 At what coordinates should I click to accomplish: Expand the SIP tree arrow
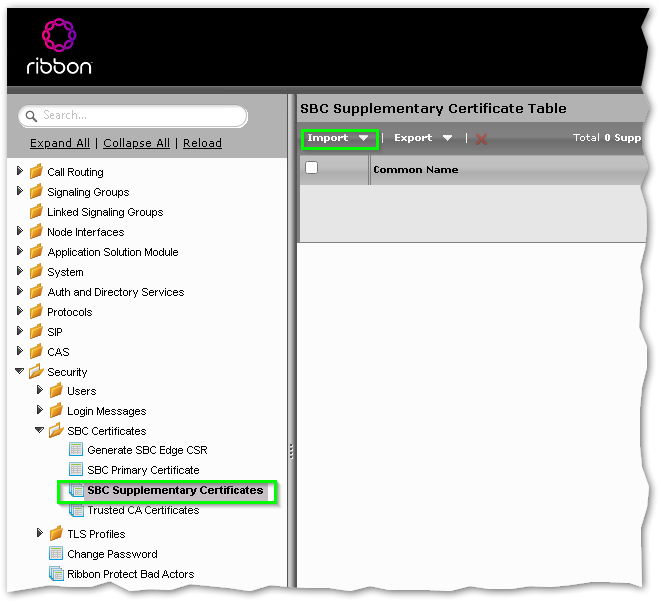pos(19,331)
